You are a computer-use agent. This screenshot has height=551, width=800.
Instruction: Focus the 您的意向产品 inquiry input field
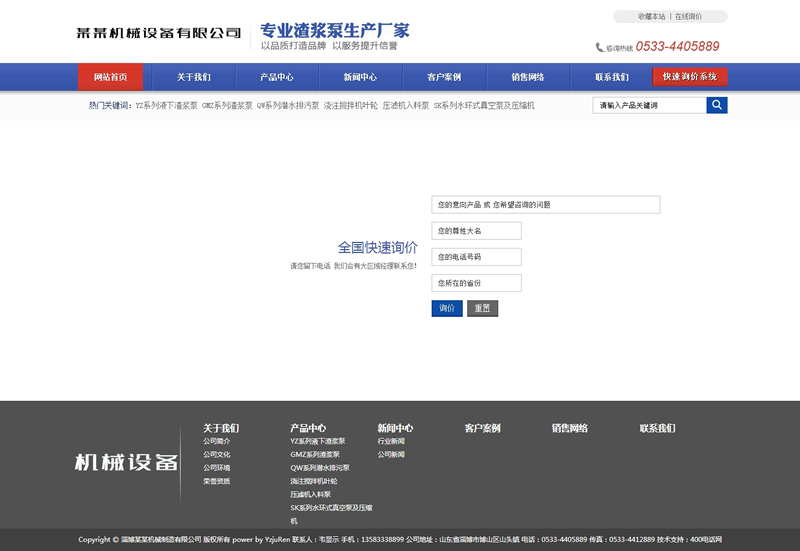[545, 204]
